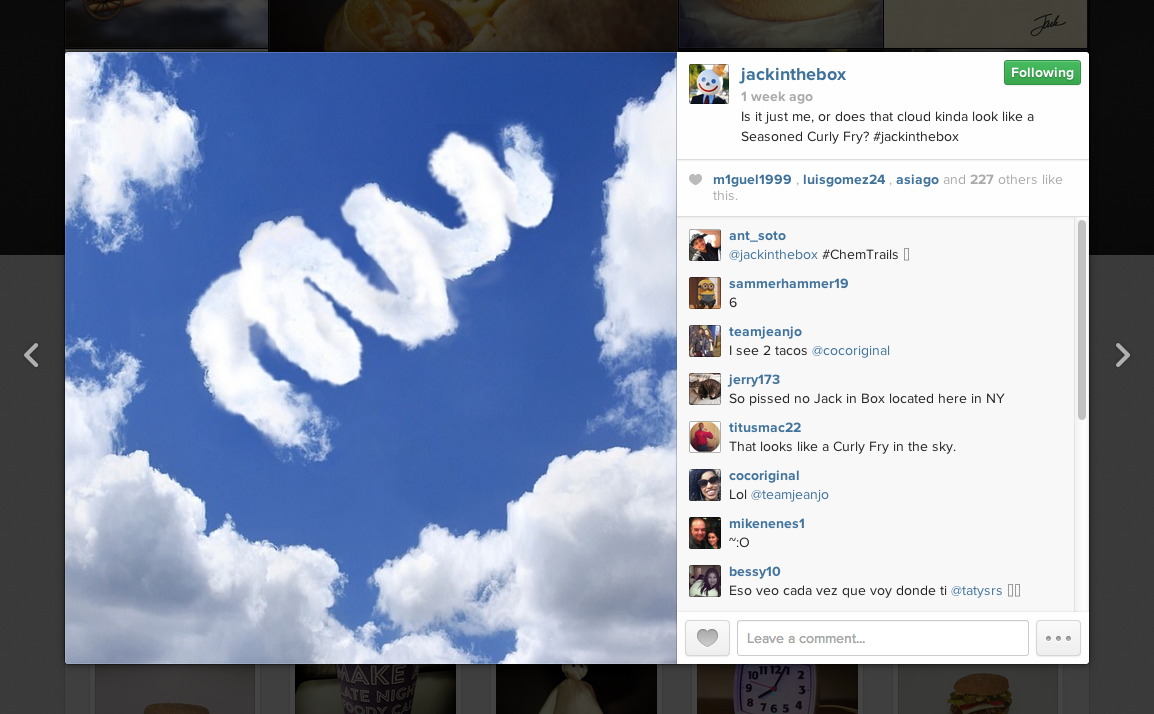Screen dimensions: 1154x714
Task: Open luisgomez24 liker profile
Action: point(843,180)
